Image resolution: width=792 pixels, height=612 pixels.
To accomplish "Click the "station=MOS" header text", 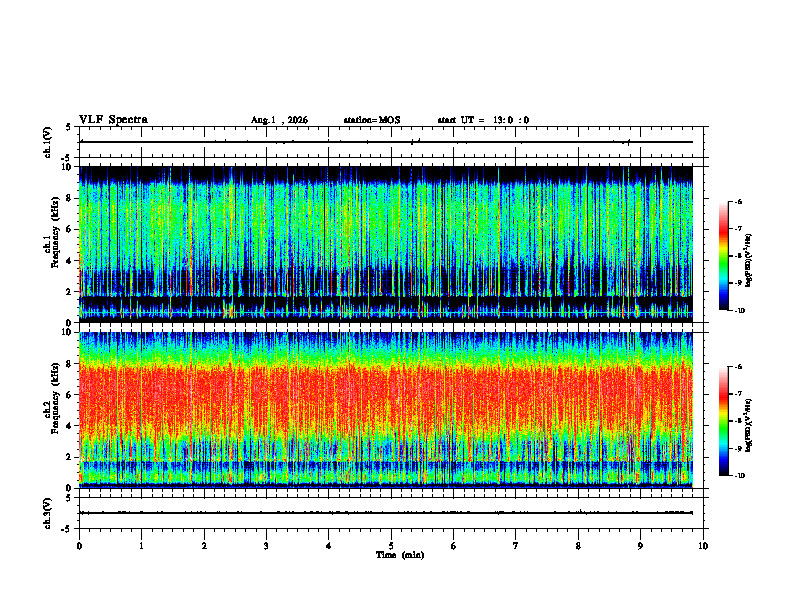I will click(372, 120).
